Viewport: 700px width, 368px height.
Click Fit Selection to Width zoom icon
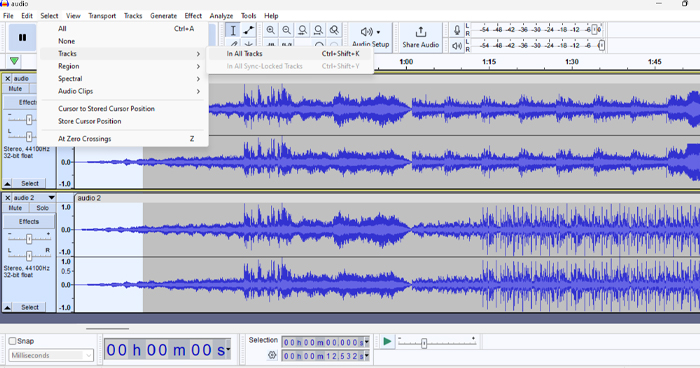coord(303,30)
